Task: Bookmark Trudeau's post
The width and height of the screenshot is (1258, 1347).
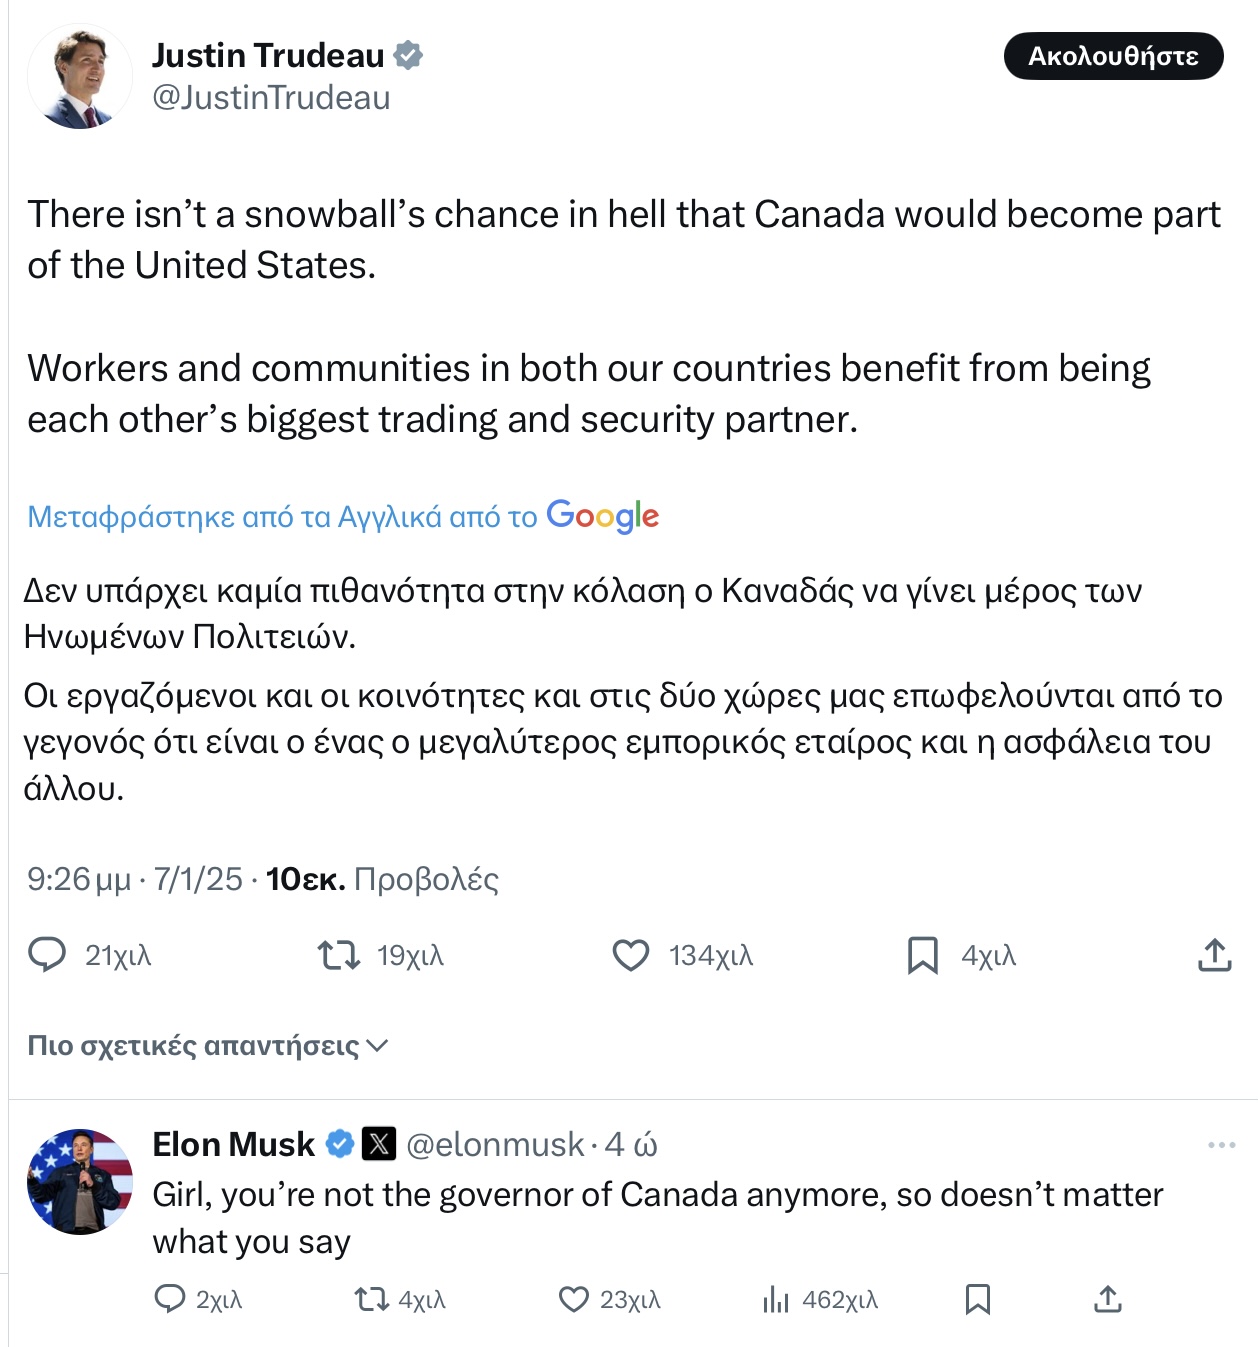Action: click(922, 955)
